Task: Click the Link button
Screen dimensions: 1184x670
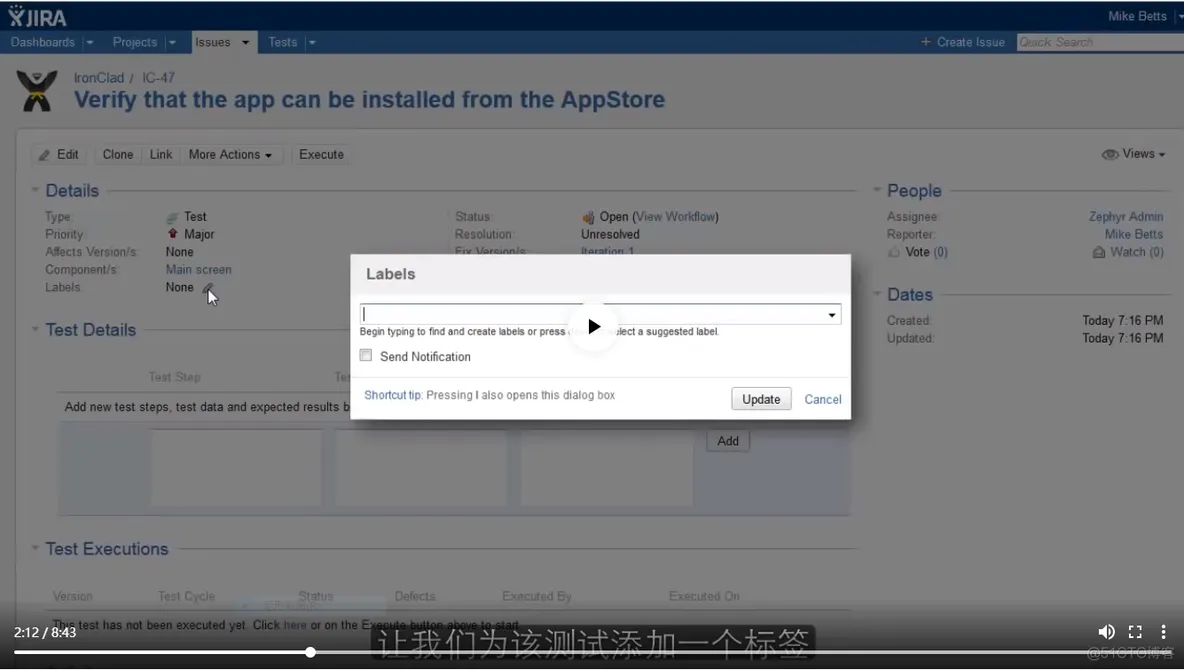Action: click(161, 154)
